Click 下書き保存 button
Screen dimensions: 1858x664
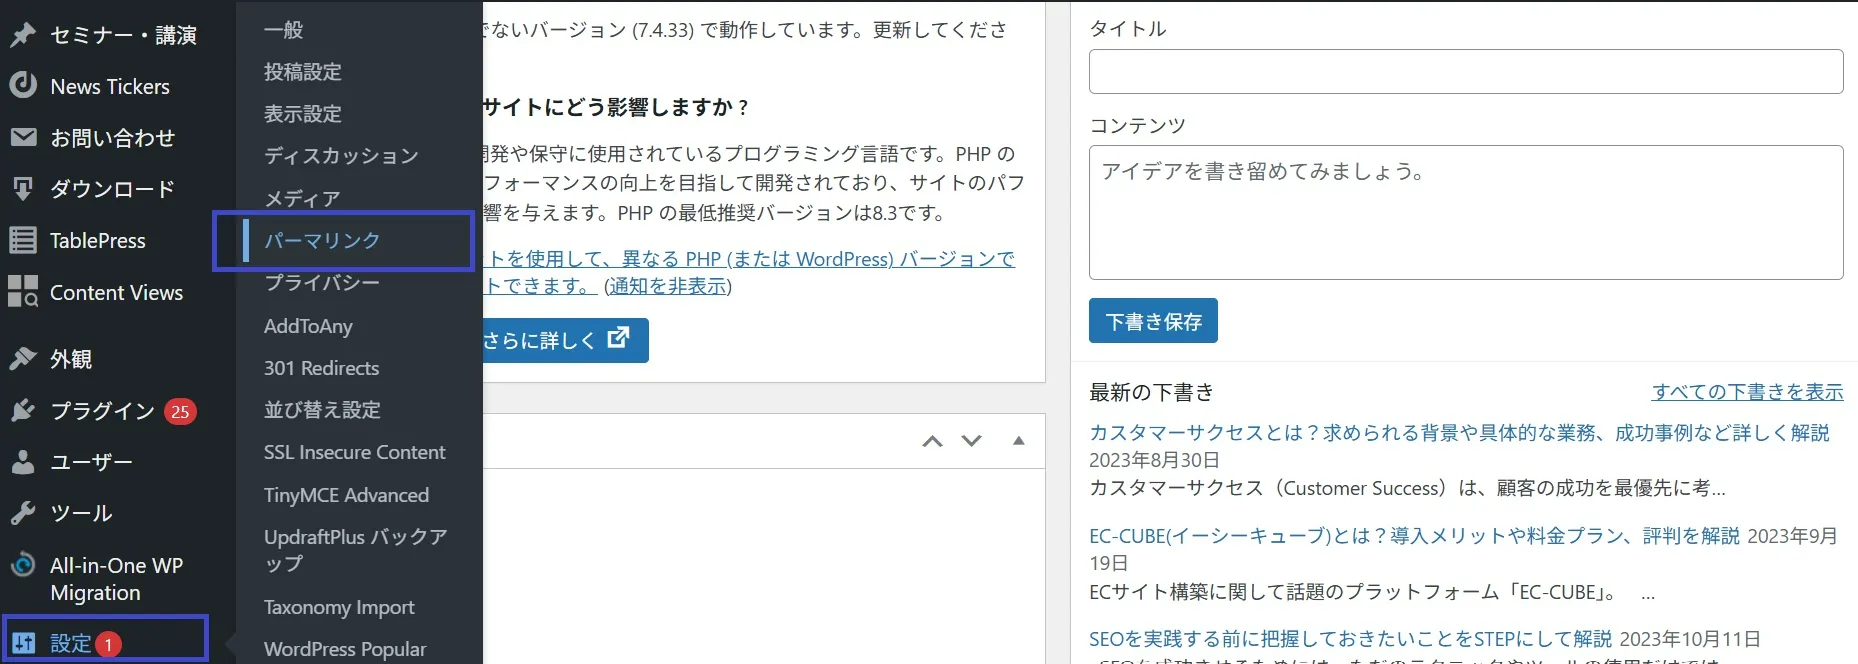coord(1153,321)
